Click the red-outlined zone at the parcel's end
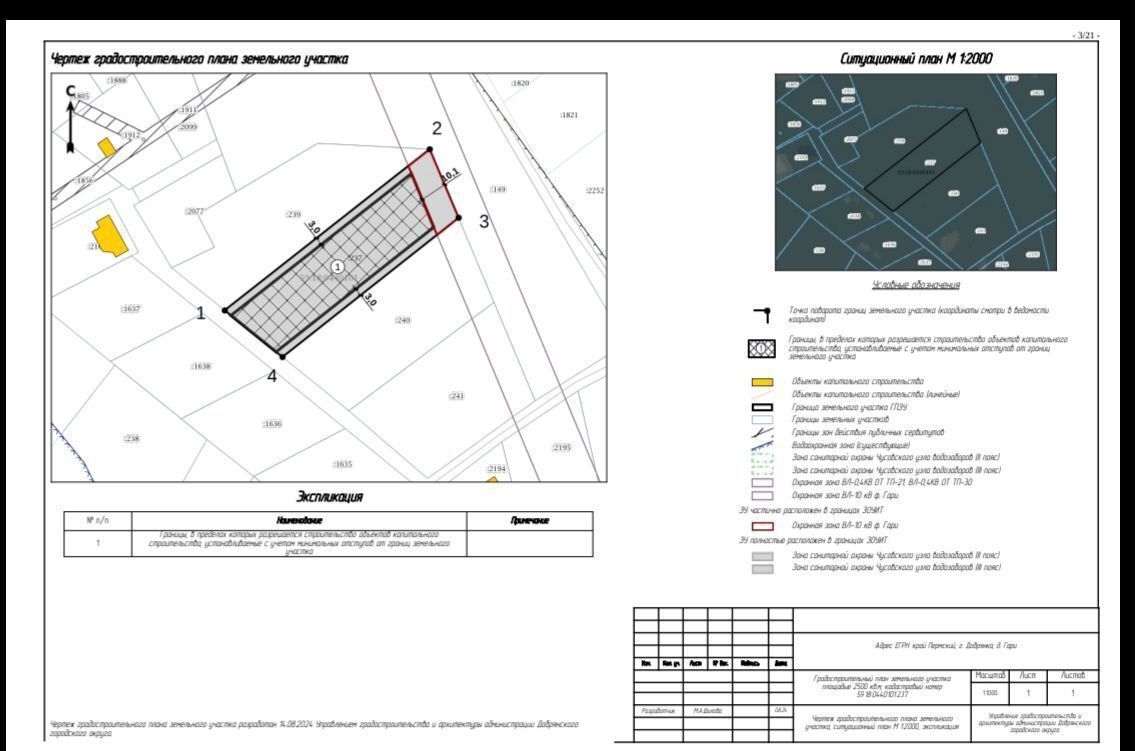This screenshot has height=751, width=1135. coord(434,191)
